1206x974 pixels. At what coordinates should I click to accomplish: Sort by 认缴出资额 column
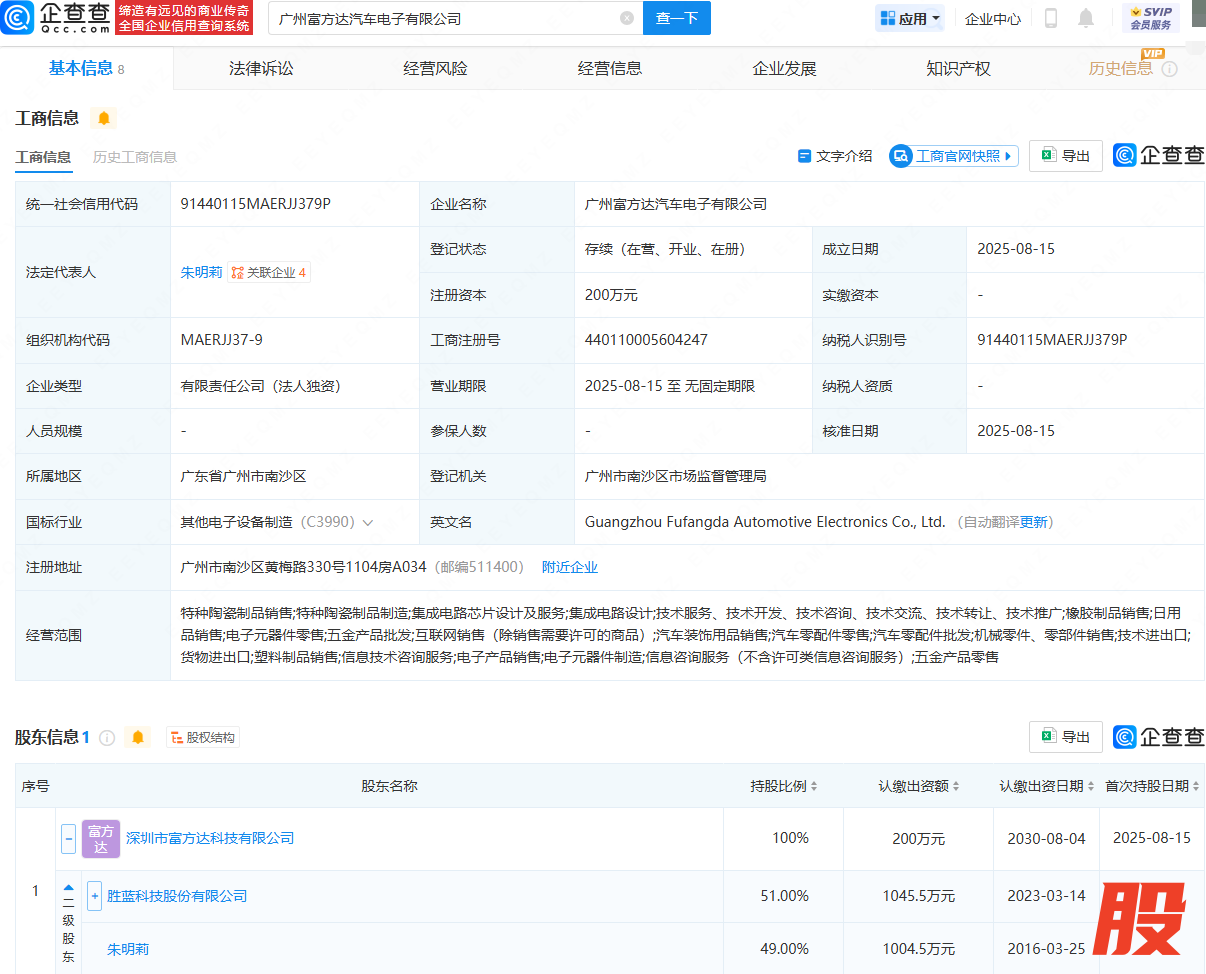click(x=919, y=786)
